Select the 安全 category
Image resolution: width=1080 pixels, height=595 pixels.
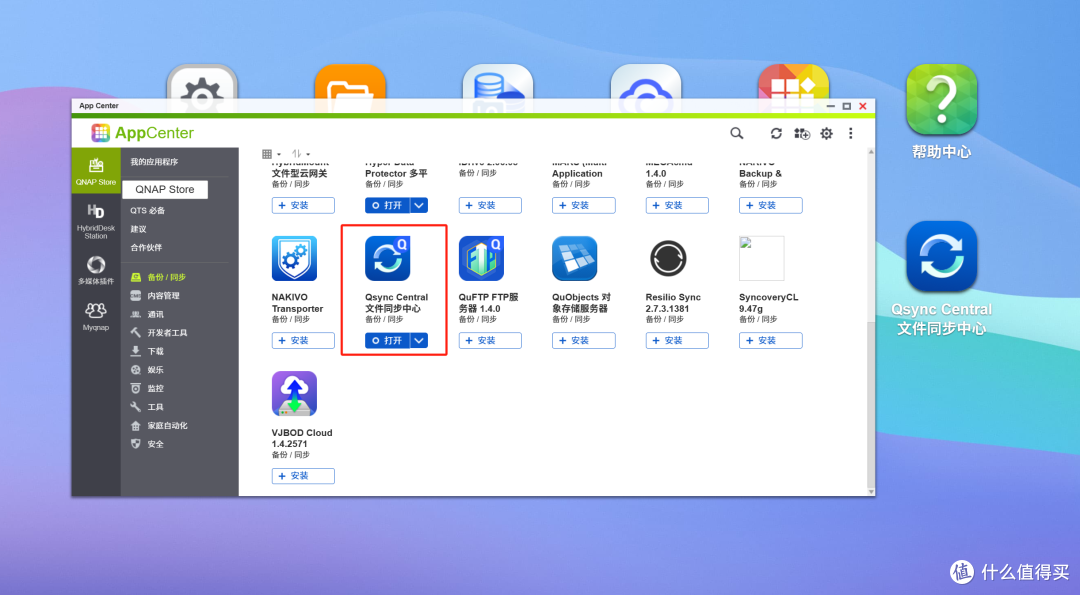click(x=147, y=444)
